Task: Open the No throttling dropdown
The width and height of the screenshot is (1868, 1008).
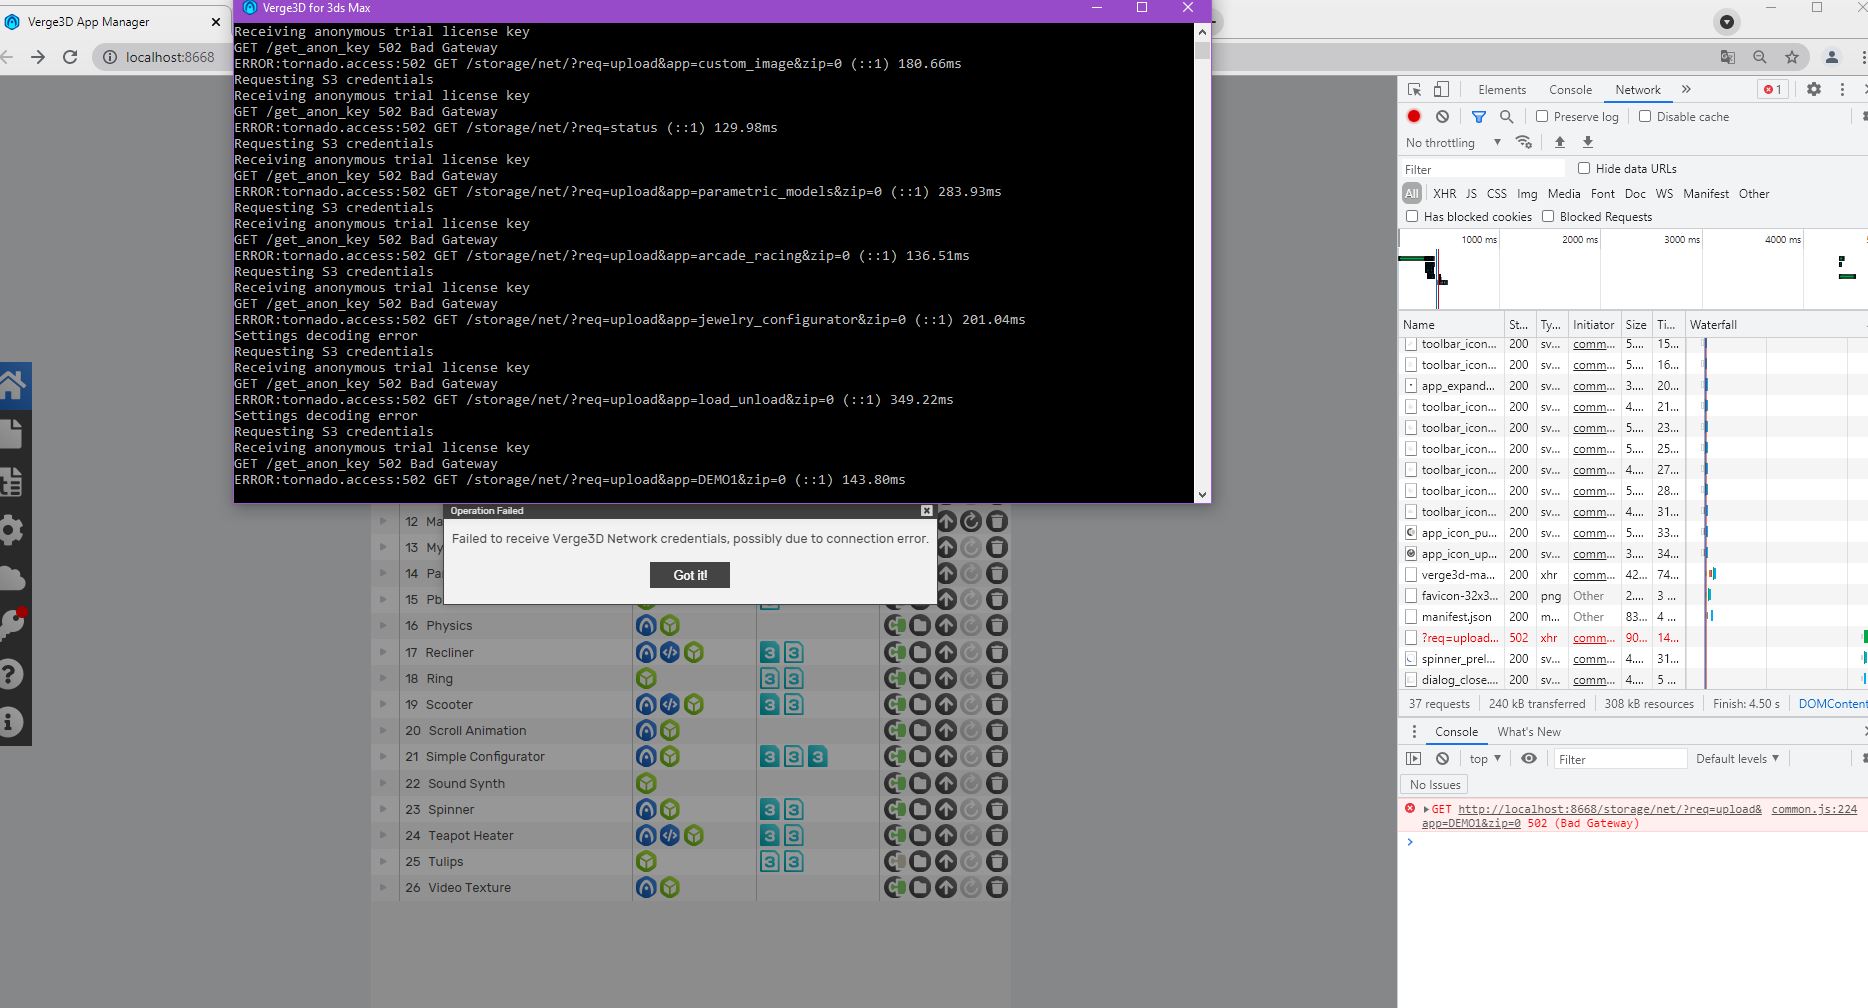Action: point(1453,142)
